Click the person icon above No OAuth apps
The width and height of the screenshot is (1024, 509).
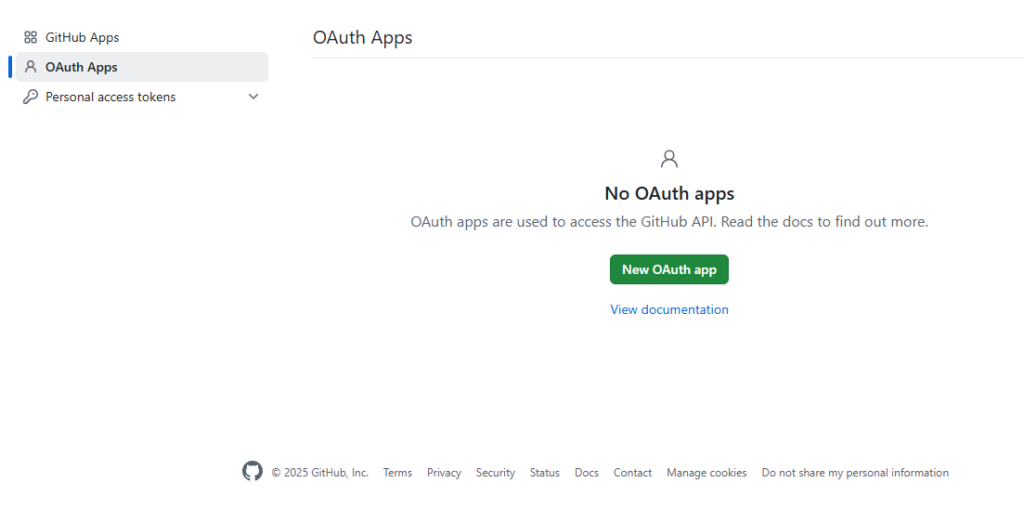coord(669,159)
